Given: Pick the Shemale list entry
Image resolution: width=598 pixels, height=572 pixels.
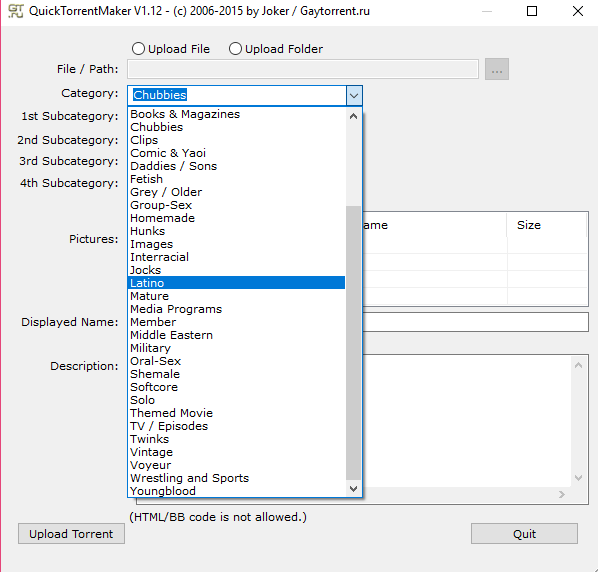Looking at the screenshot, I should pos(236,374).
